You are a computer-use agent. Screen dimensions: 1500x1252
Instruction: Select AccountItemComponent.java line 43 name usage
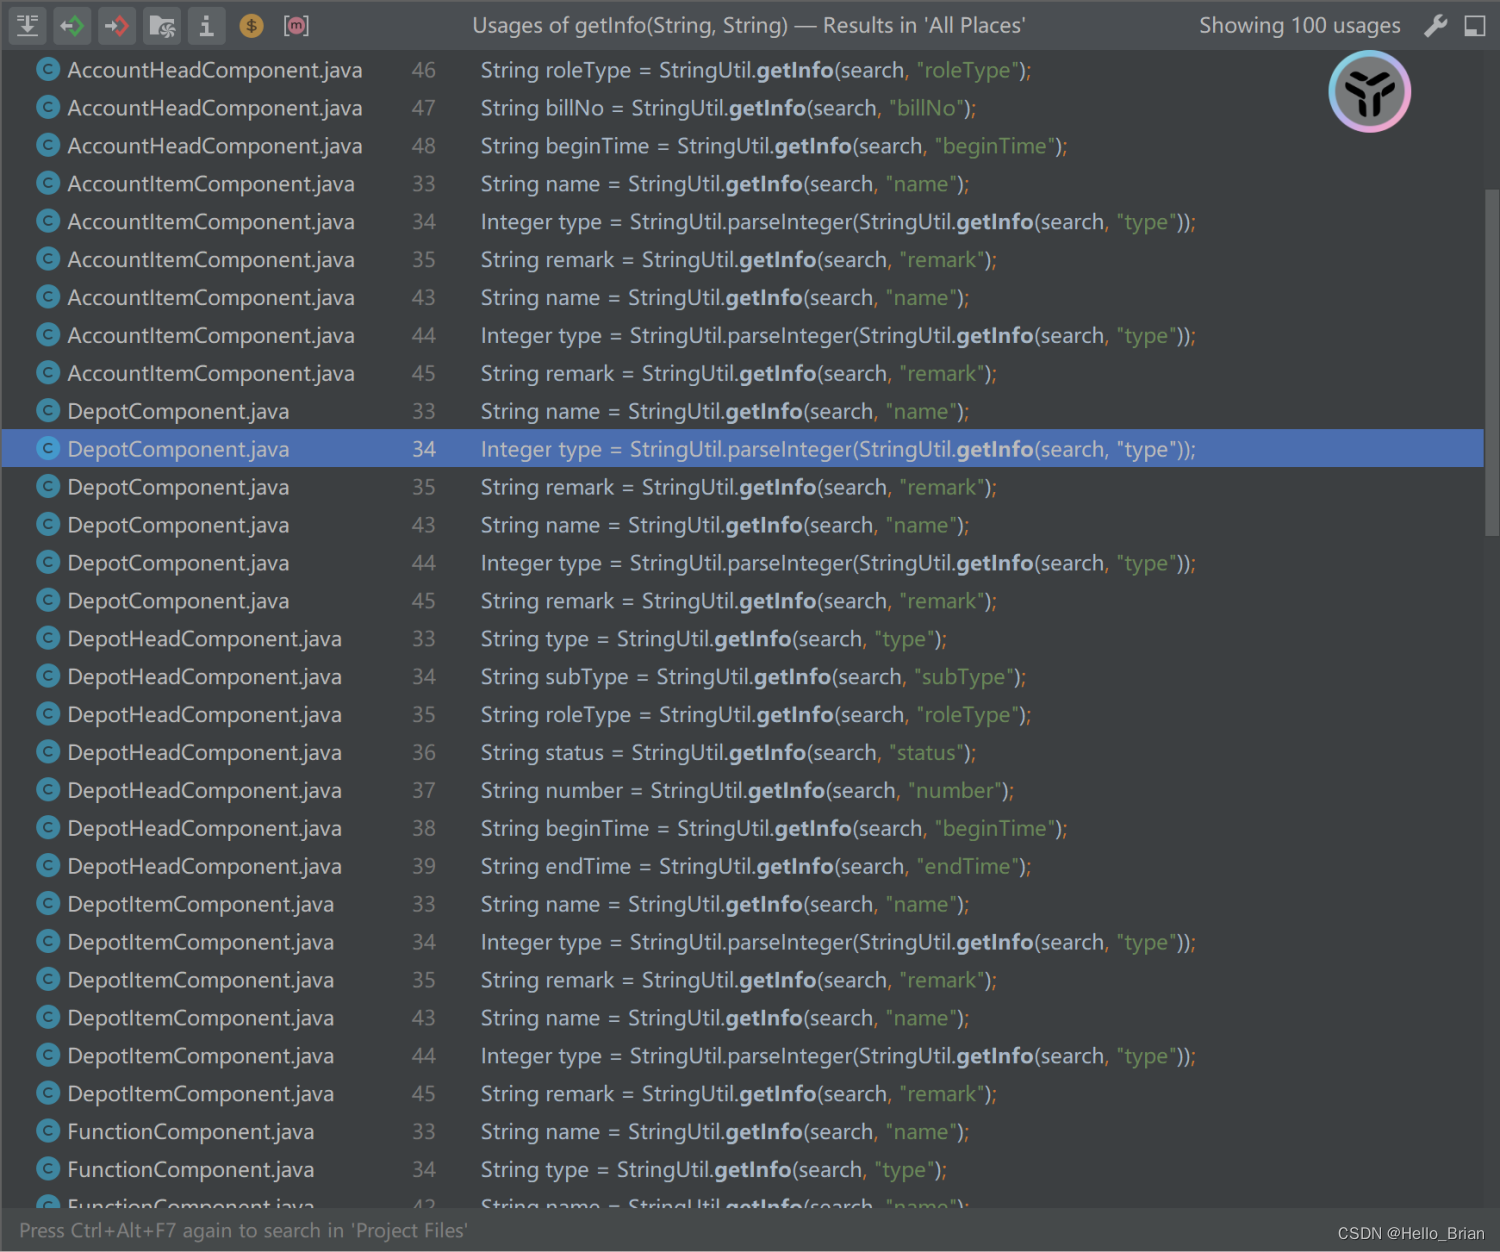point(742,298)
